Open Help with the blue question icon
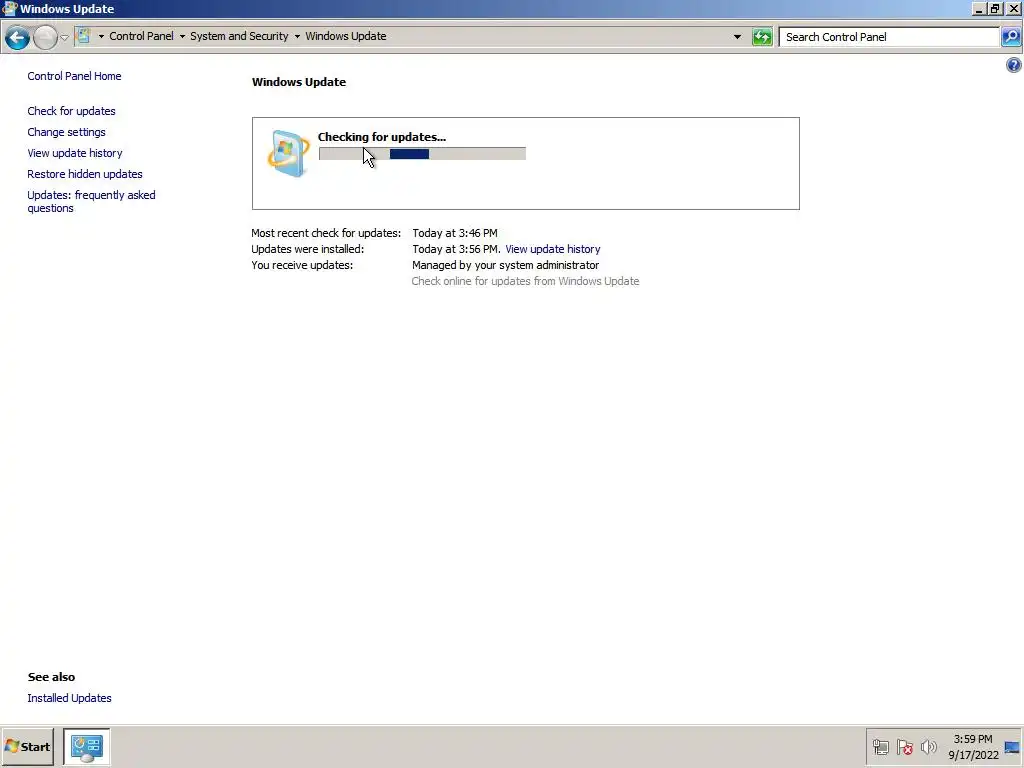Screen dimensions: 1024x768 point(1013,65)
